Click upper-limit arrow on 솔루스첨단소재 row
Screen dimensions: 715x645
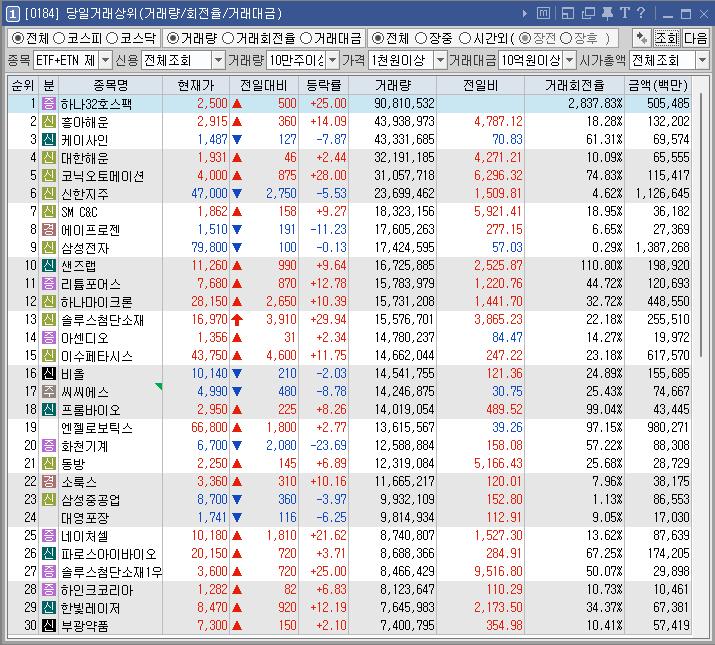pyautogui.click(x=237, y=319)
